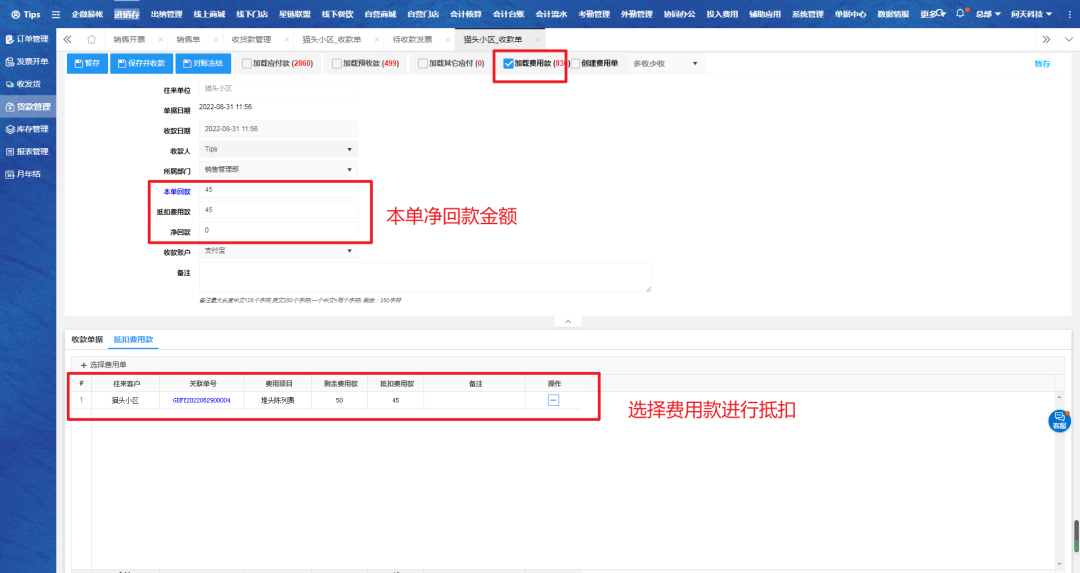Click the home icon in tab bar
The height and width of the screenshot is (573, 1080).
(91, 39)
